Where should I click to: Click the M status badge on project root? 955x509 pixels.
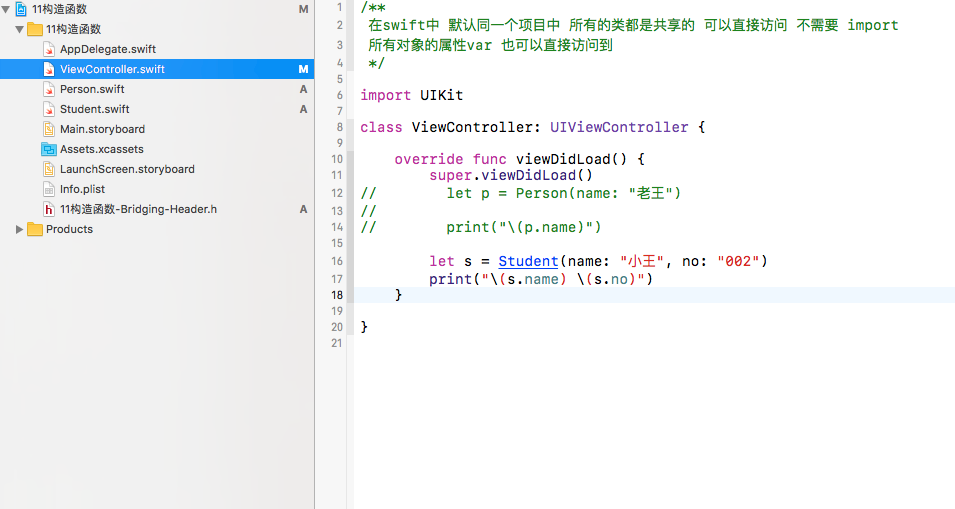303,9
